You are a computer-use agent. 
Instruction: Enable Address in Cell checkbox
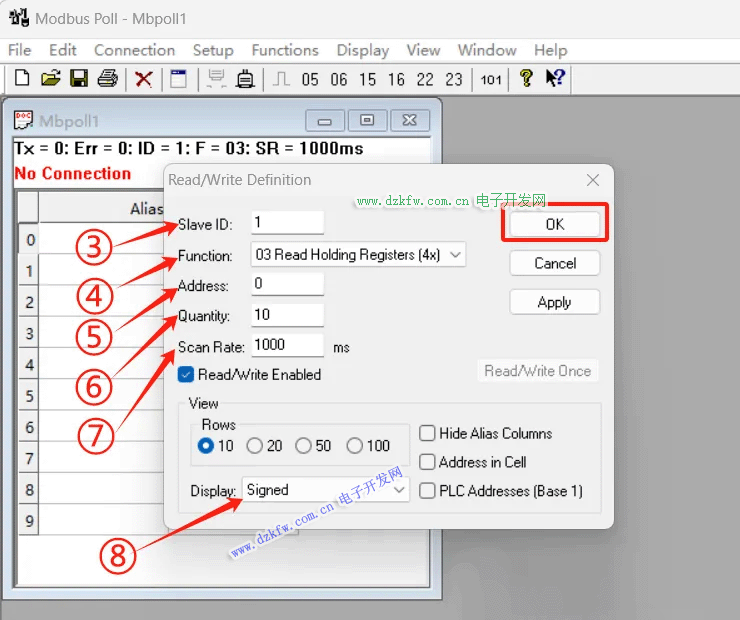pyautogui.click(x=427, y=462)
